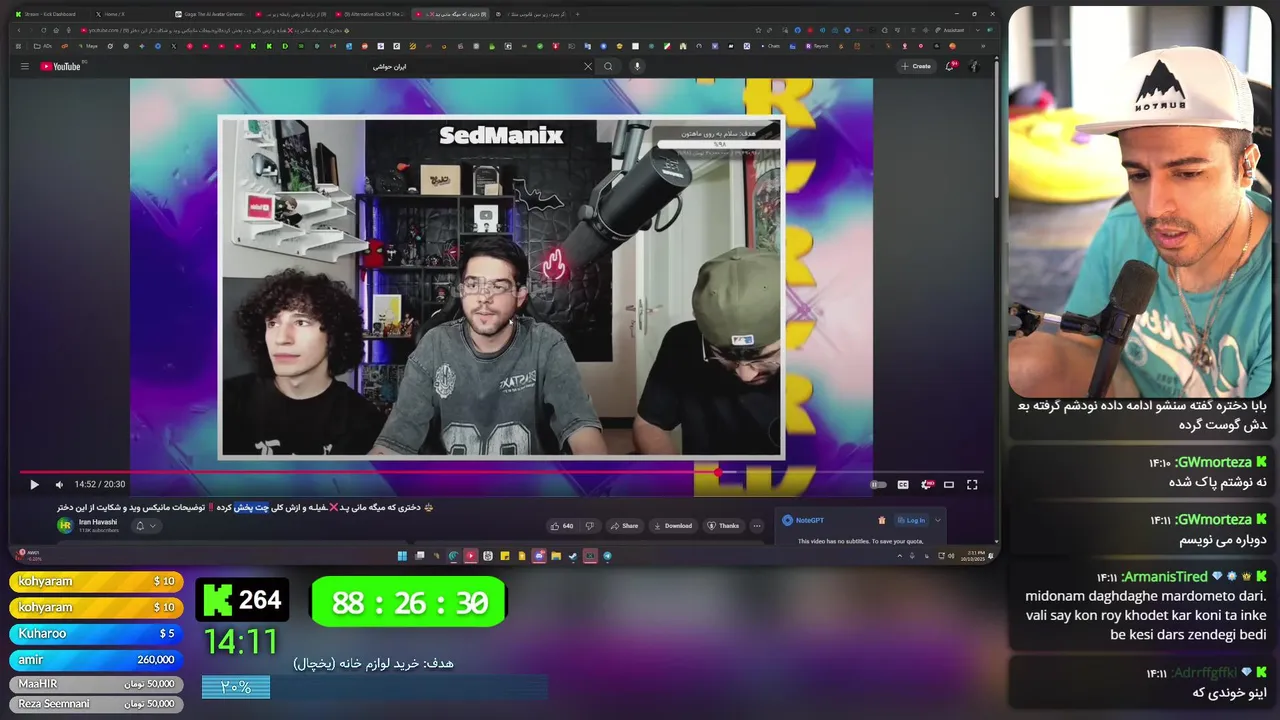This screenshot has width=1280, height=720.
Task: Open more actions three-dot menu
Action: [x=757, y=525]
